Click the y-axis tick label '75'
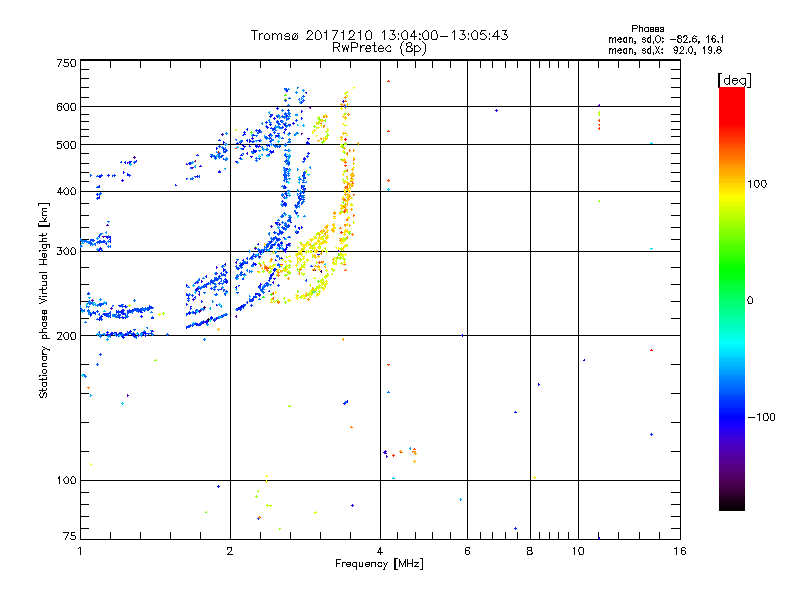 coord(70,536)
